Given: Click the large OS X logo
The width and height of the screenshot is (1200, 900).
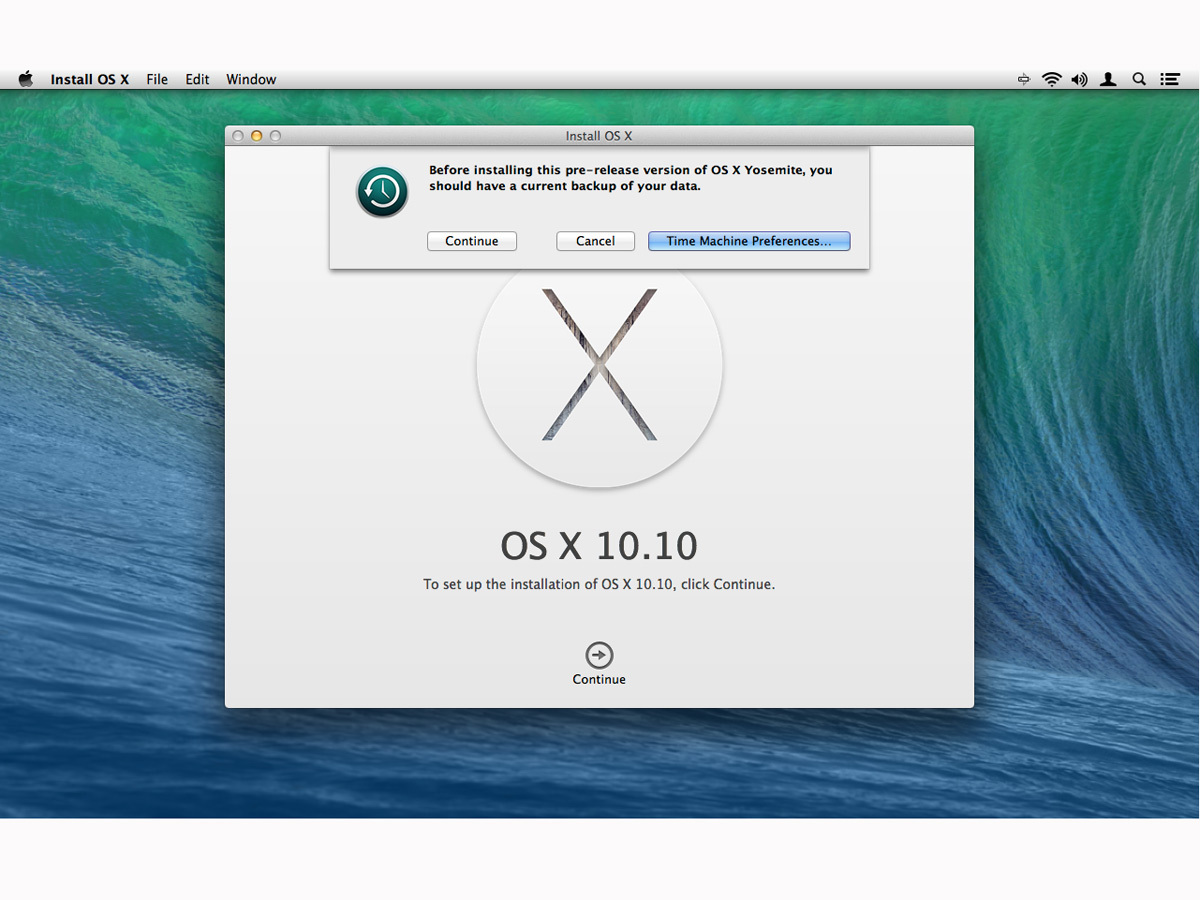Looking at the screenshot, I should tap(599, 366).
